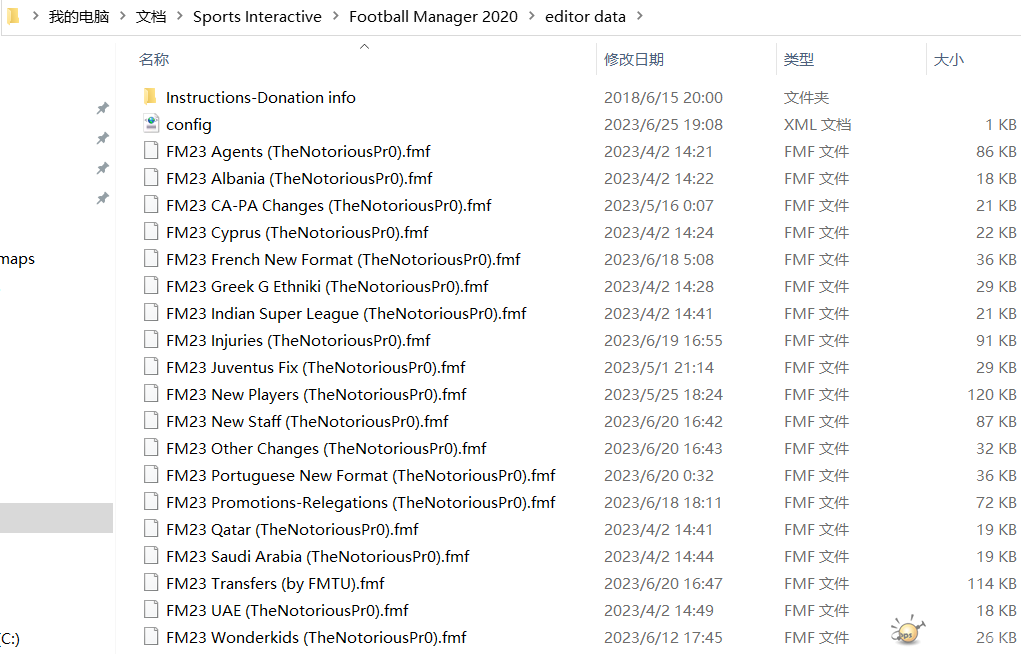Sort by the 名称 column header
1021x654 pixels.
pos(154,59)
